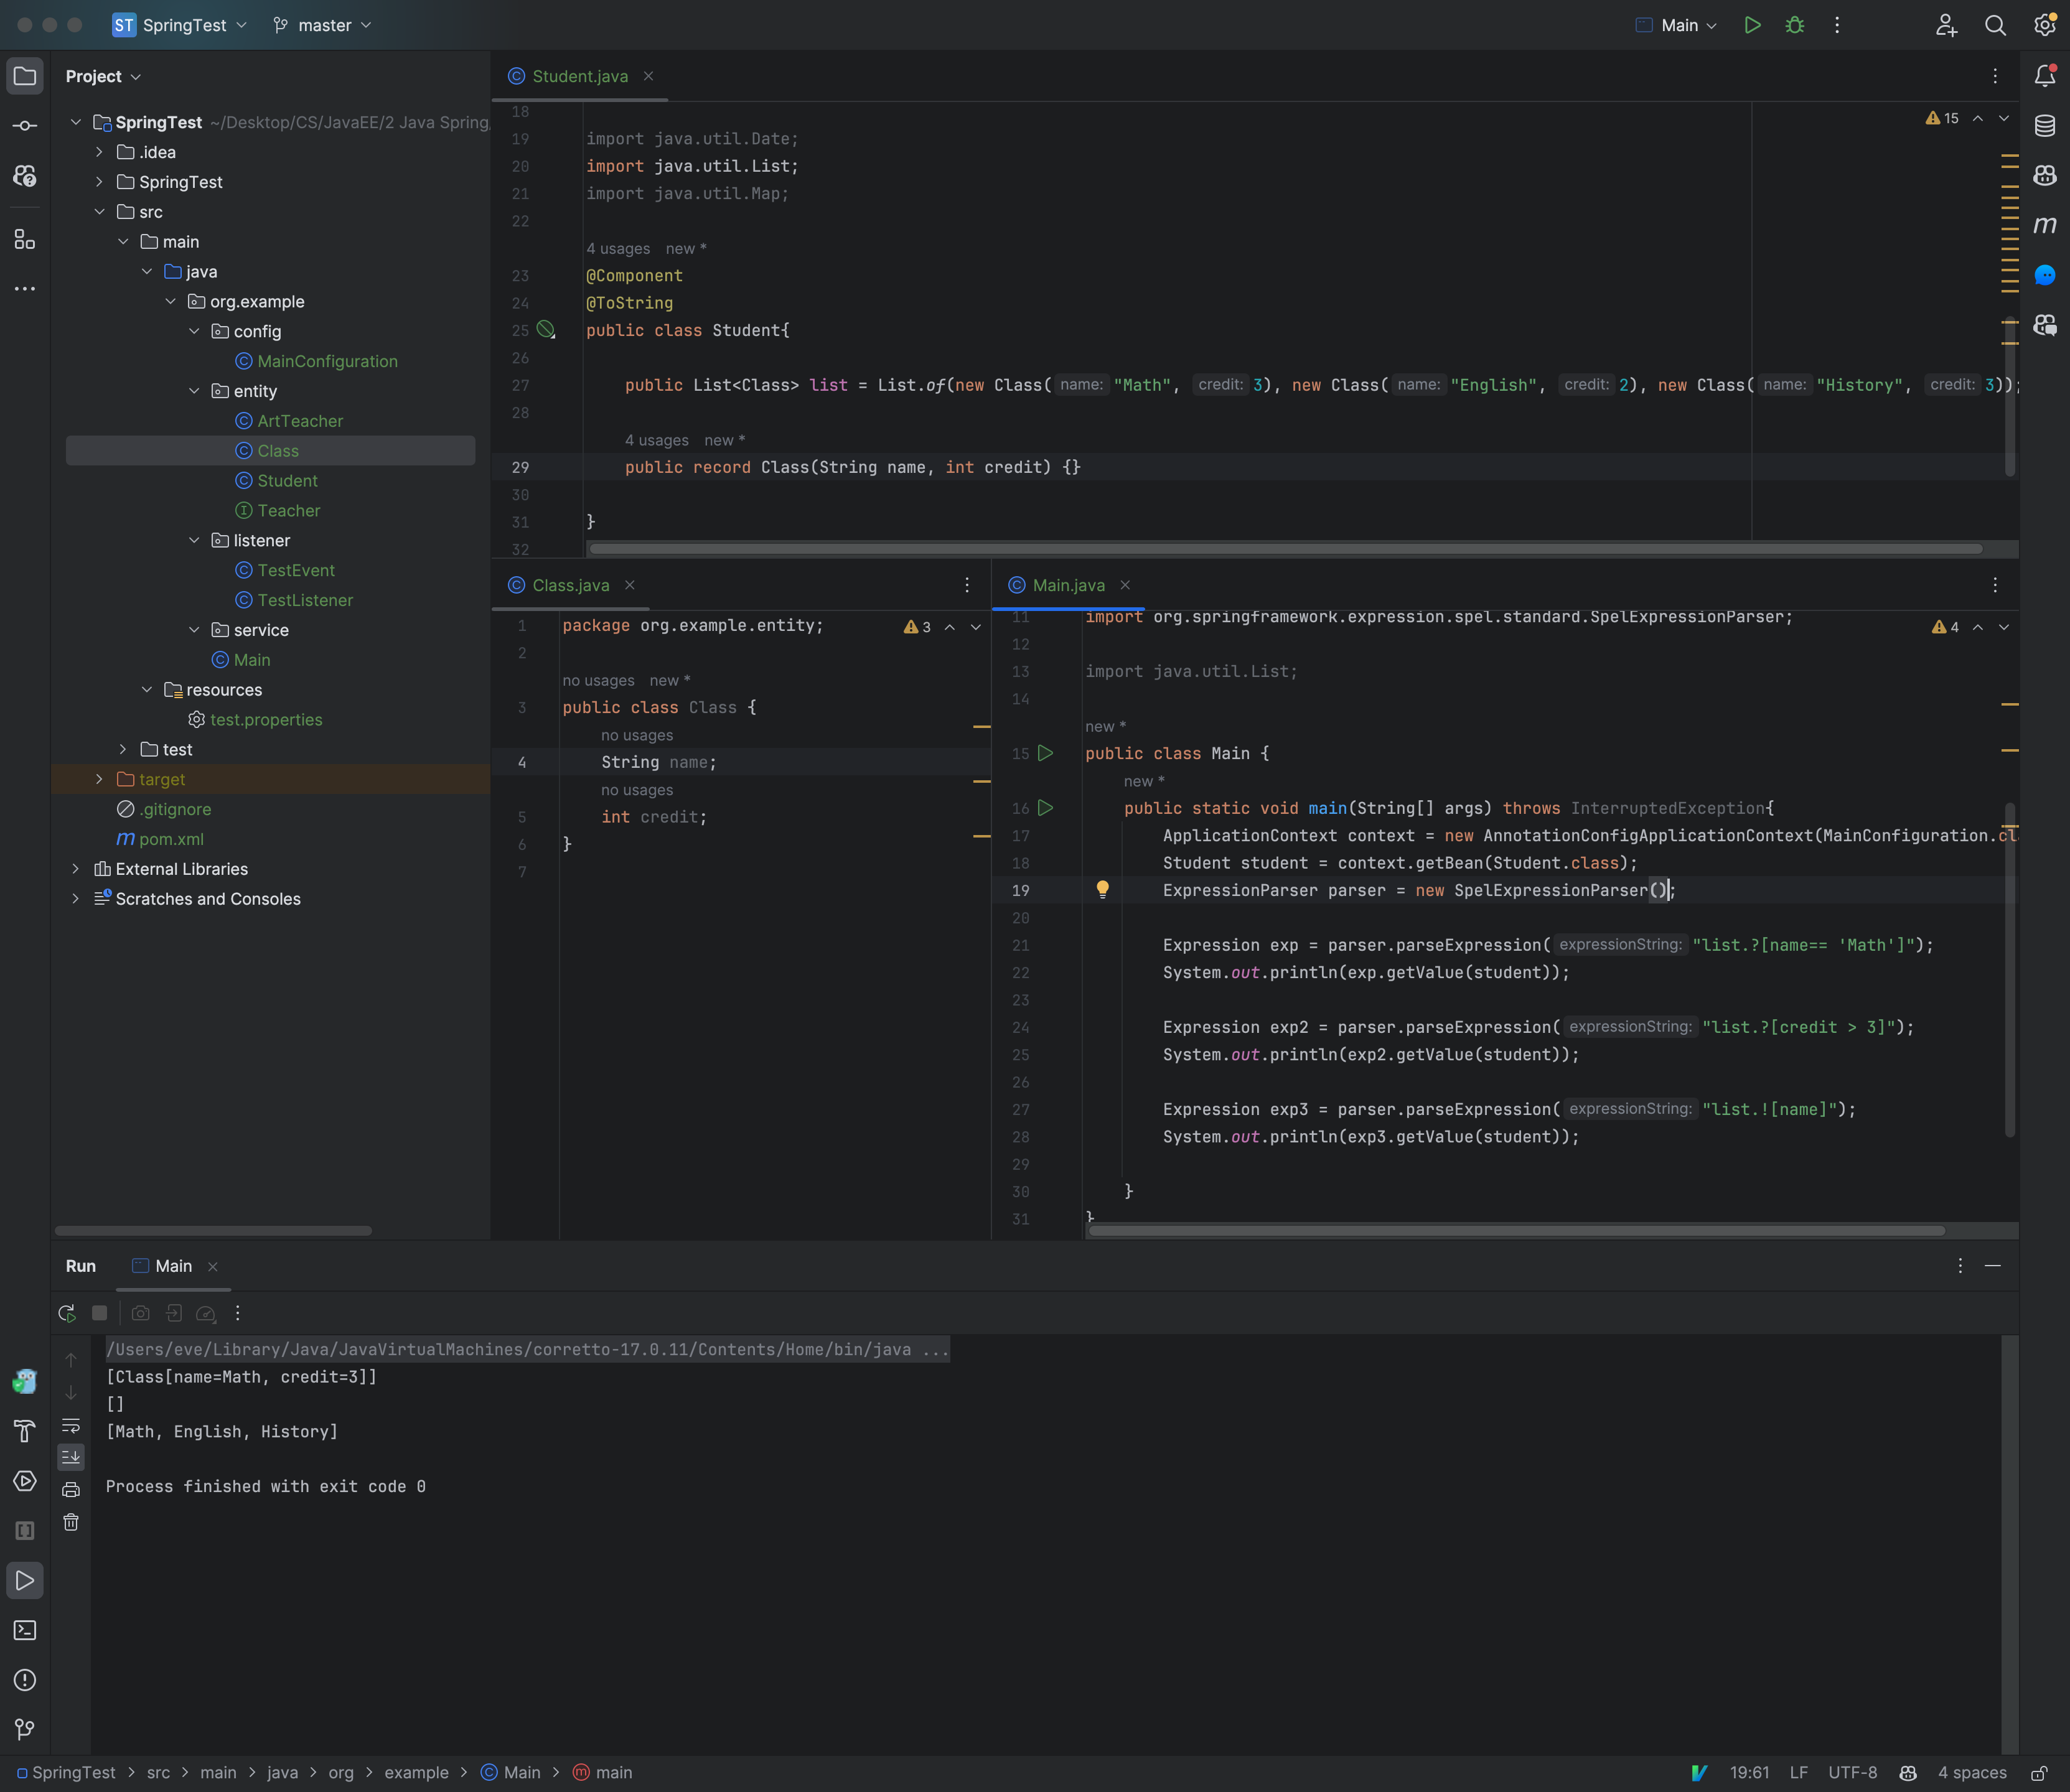This screenshot has width=2070, height=1792.
Task: Open the Services tool window
Action: [25, 1481]
